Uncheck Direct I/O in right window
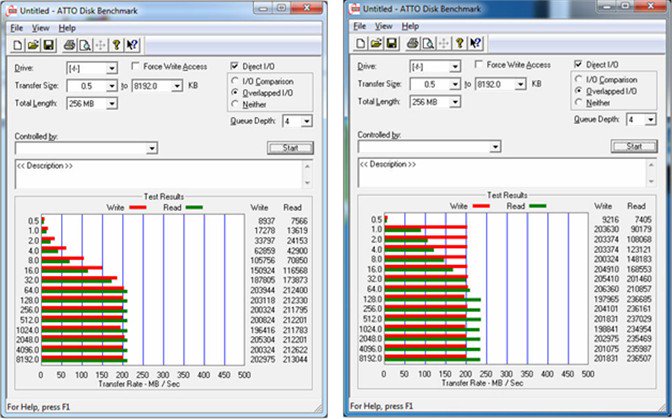Screen dimensions: 672x419 (579, 65)
